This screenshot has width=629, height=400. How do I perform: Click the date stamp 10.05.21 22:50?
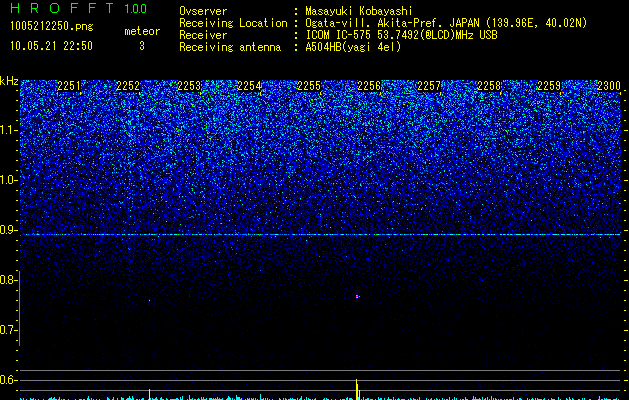point(51,46)
